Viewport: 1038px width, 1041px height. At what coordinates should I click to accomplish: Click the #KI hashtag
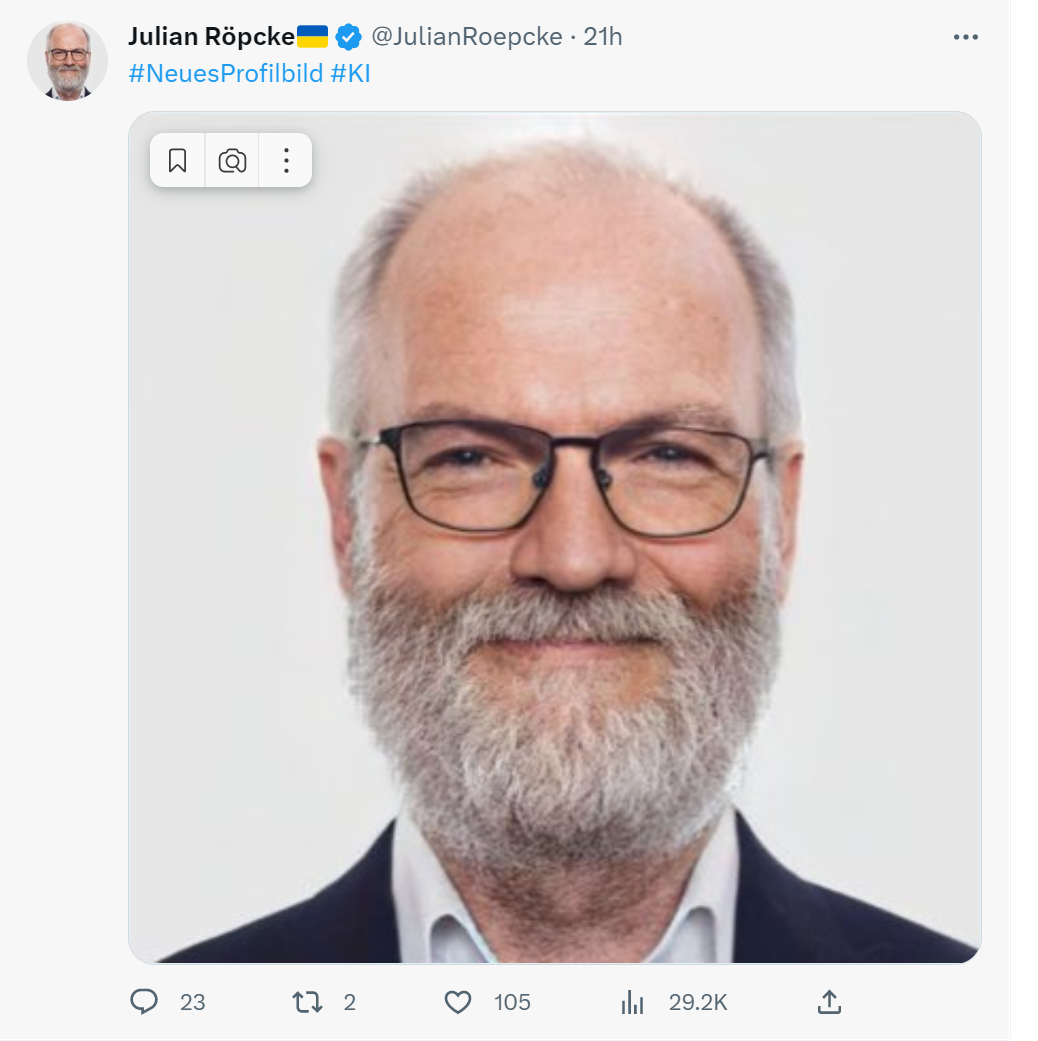(351, 73)
